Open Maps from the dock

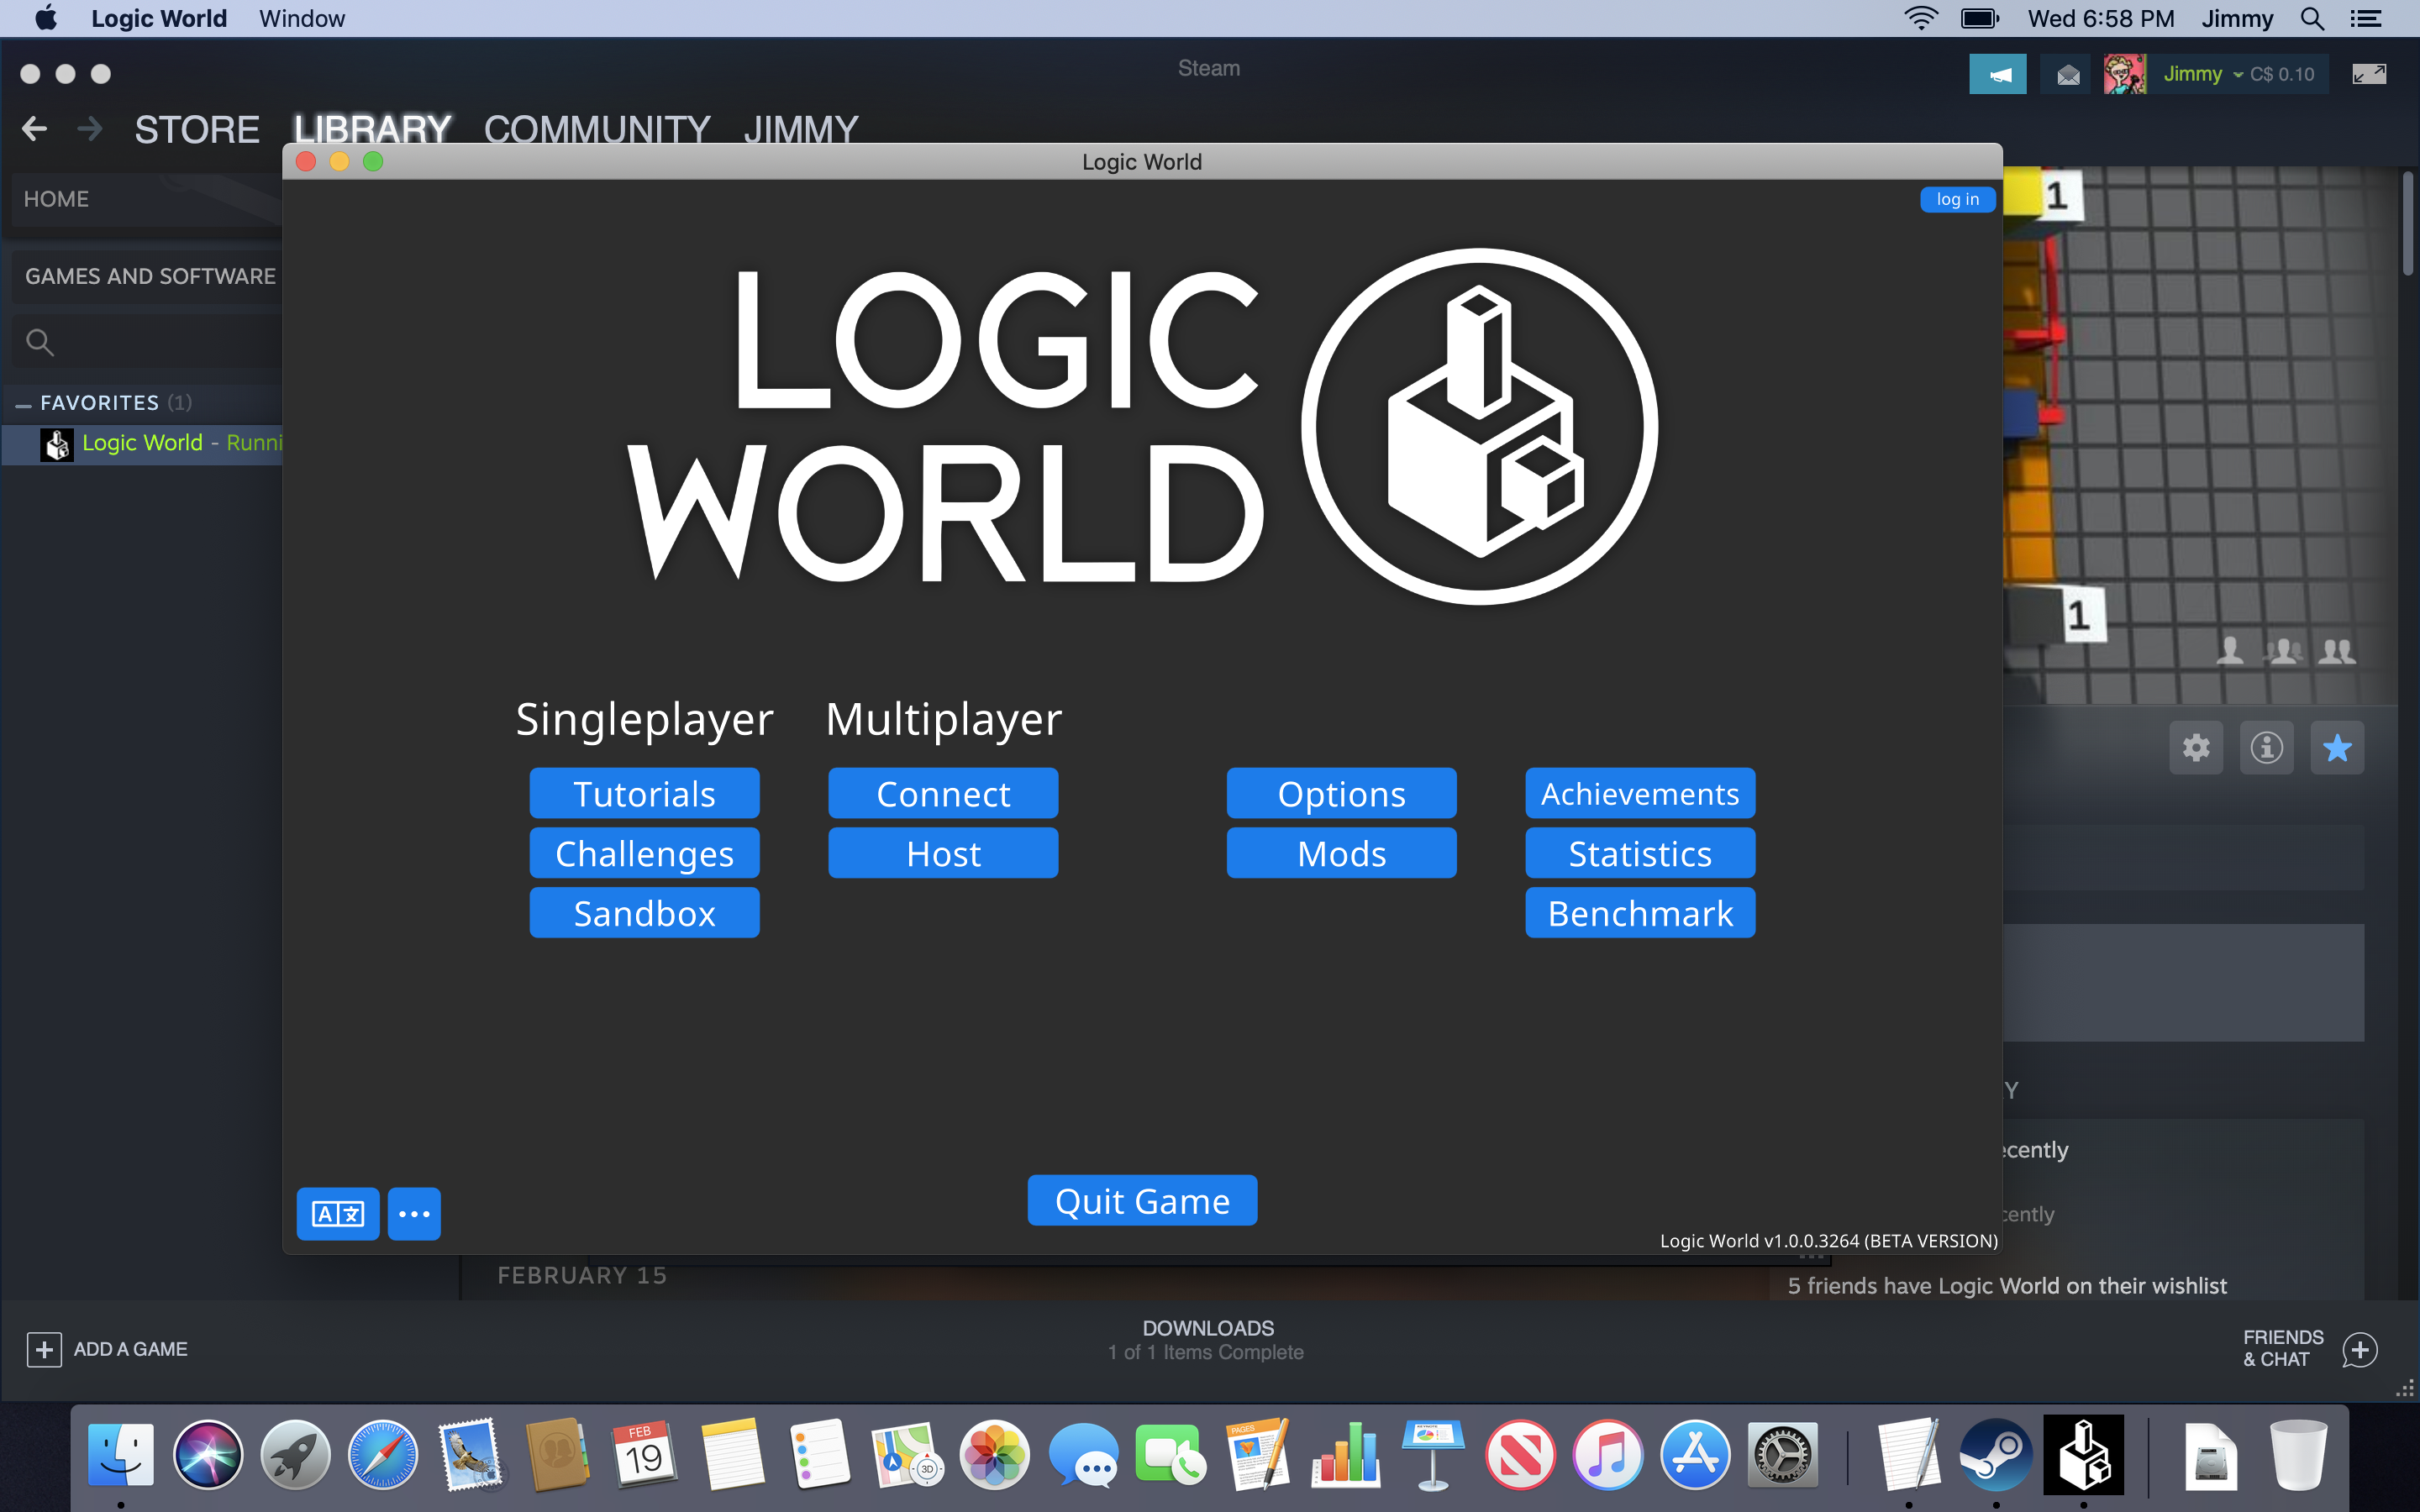pos(907,1454)
